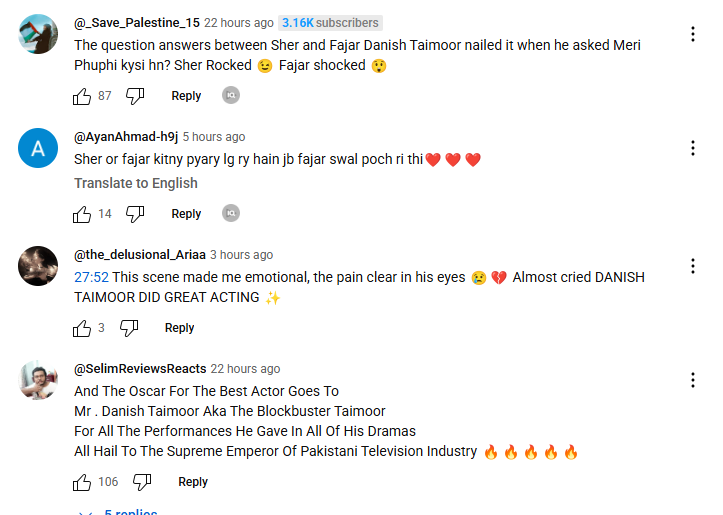Open options menu for _Save_Palestine_15 comment
Image resolution: width=723 pixels, height=515 pixels.
point(692,34)
